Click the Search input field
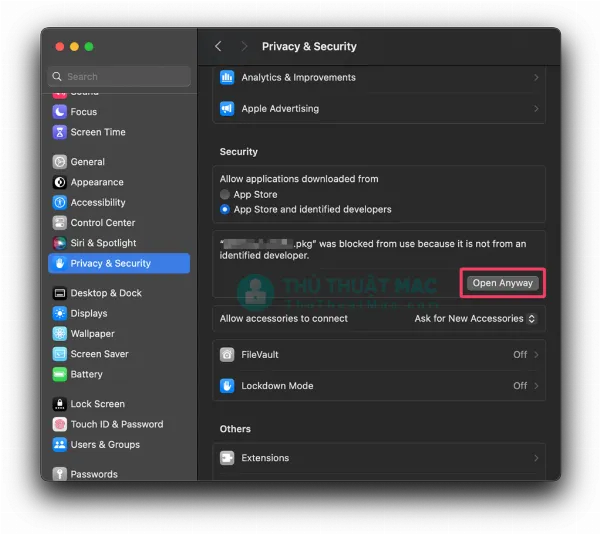The height and width of the screenshot is (534, 600). (x=119, y=77)
